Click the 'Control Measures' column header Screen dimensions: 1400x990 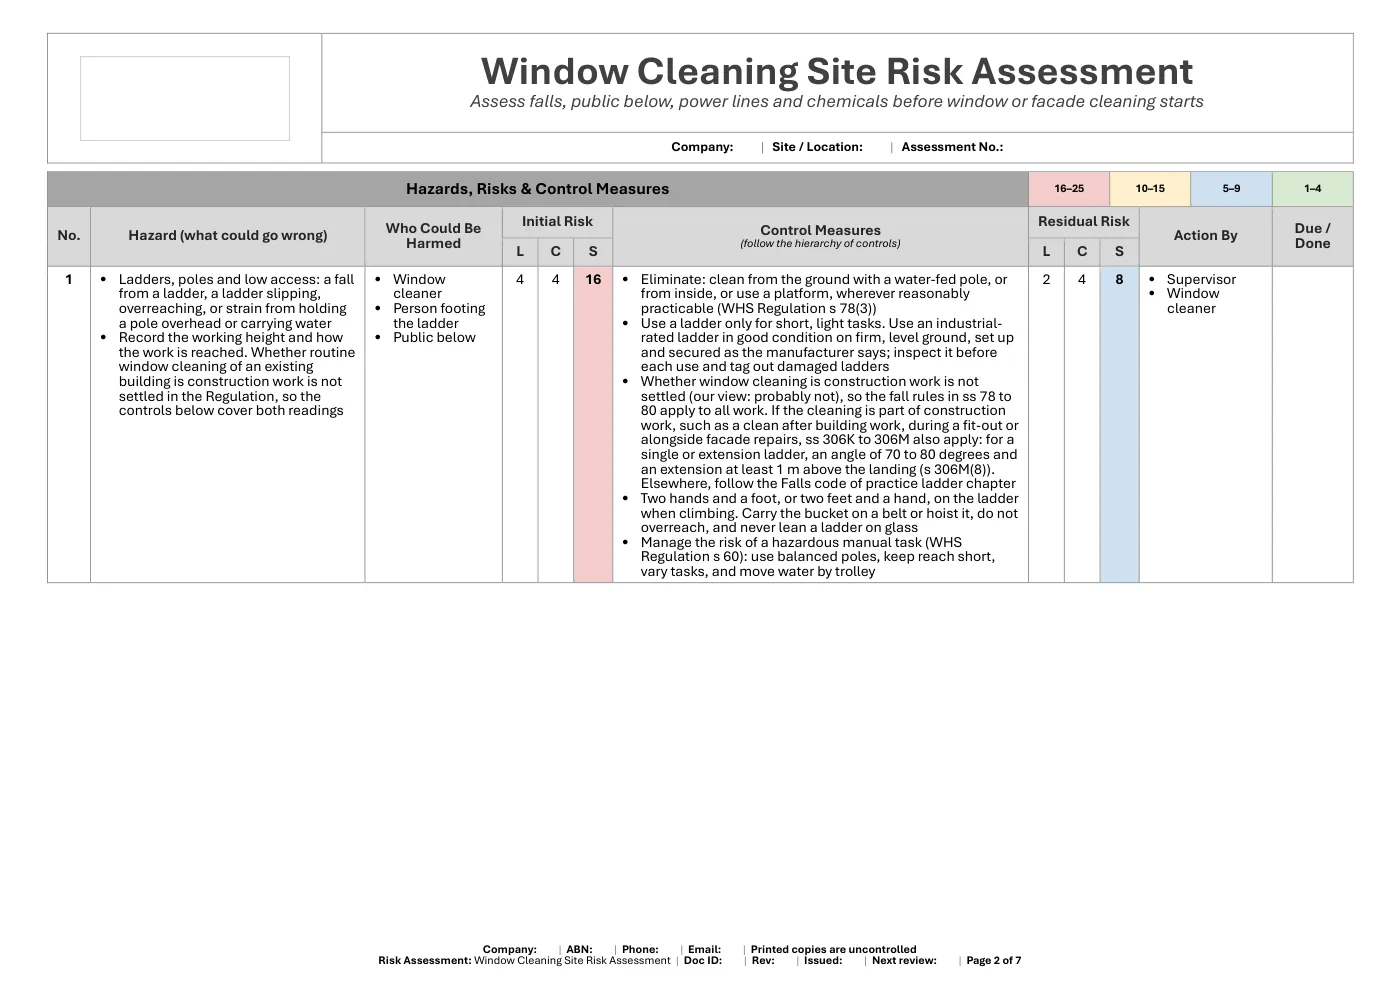[820, 236]
